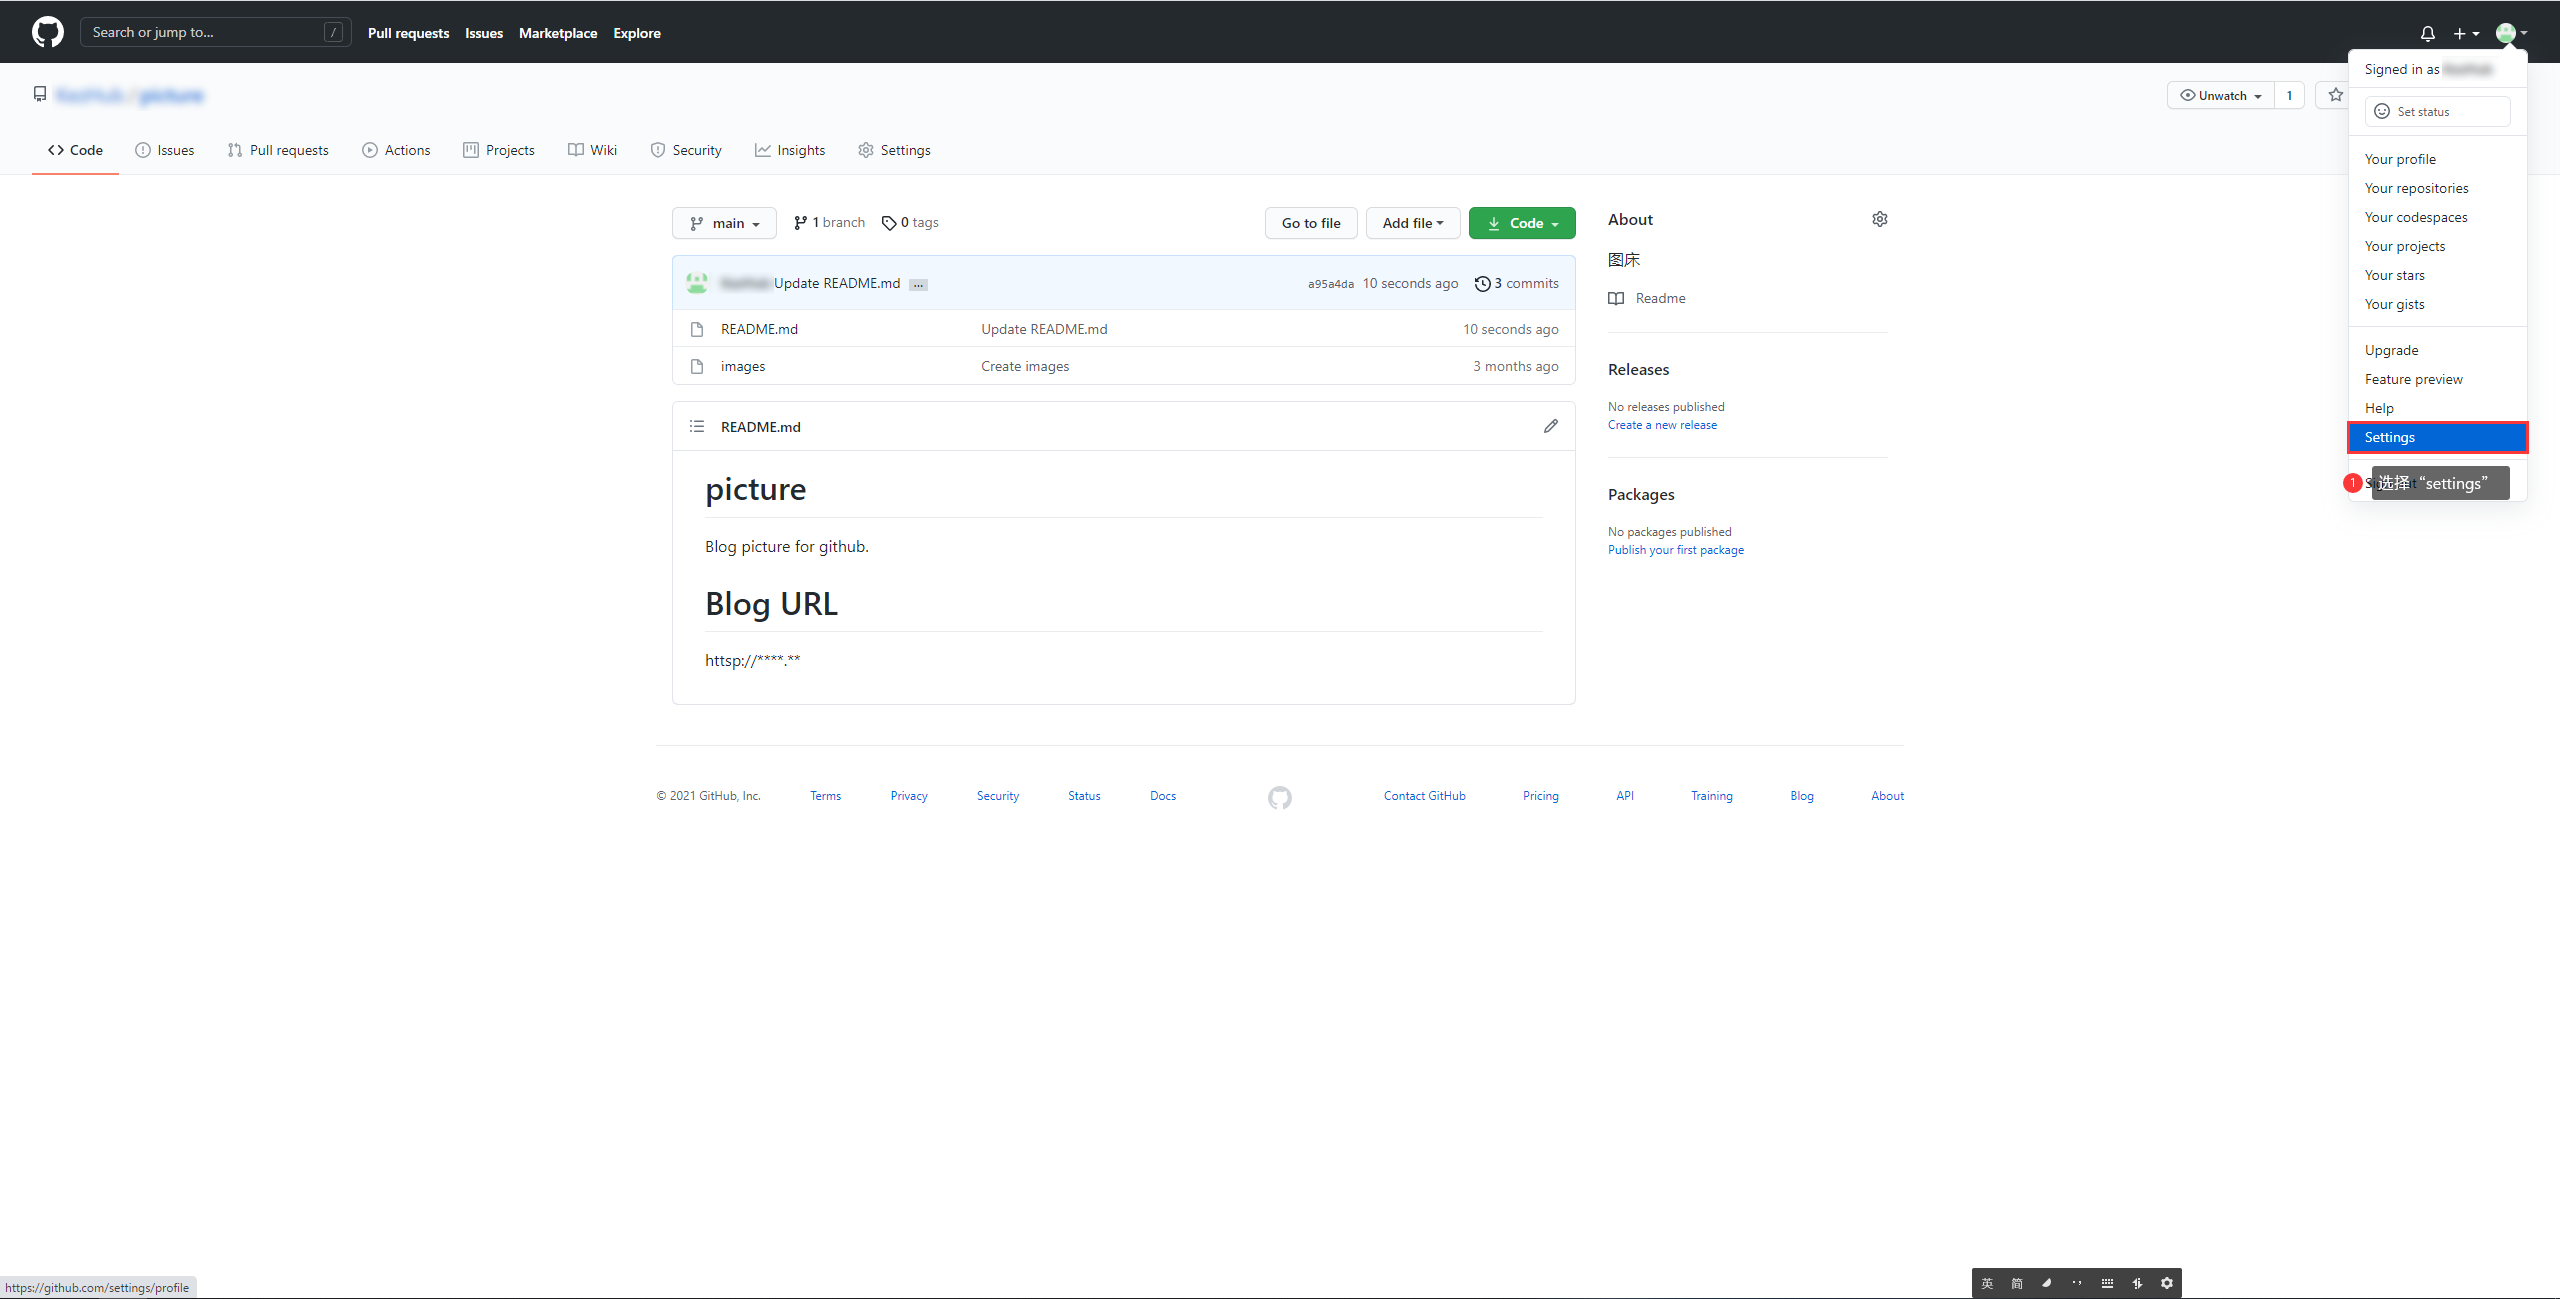Open footer Contact GitHub link

[x=1424, y=796]
